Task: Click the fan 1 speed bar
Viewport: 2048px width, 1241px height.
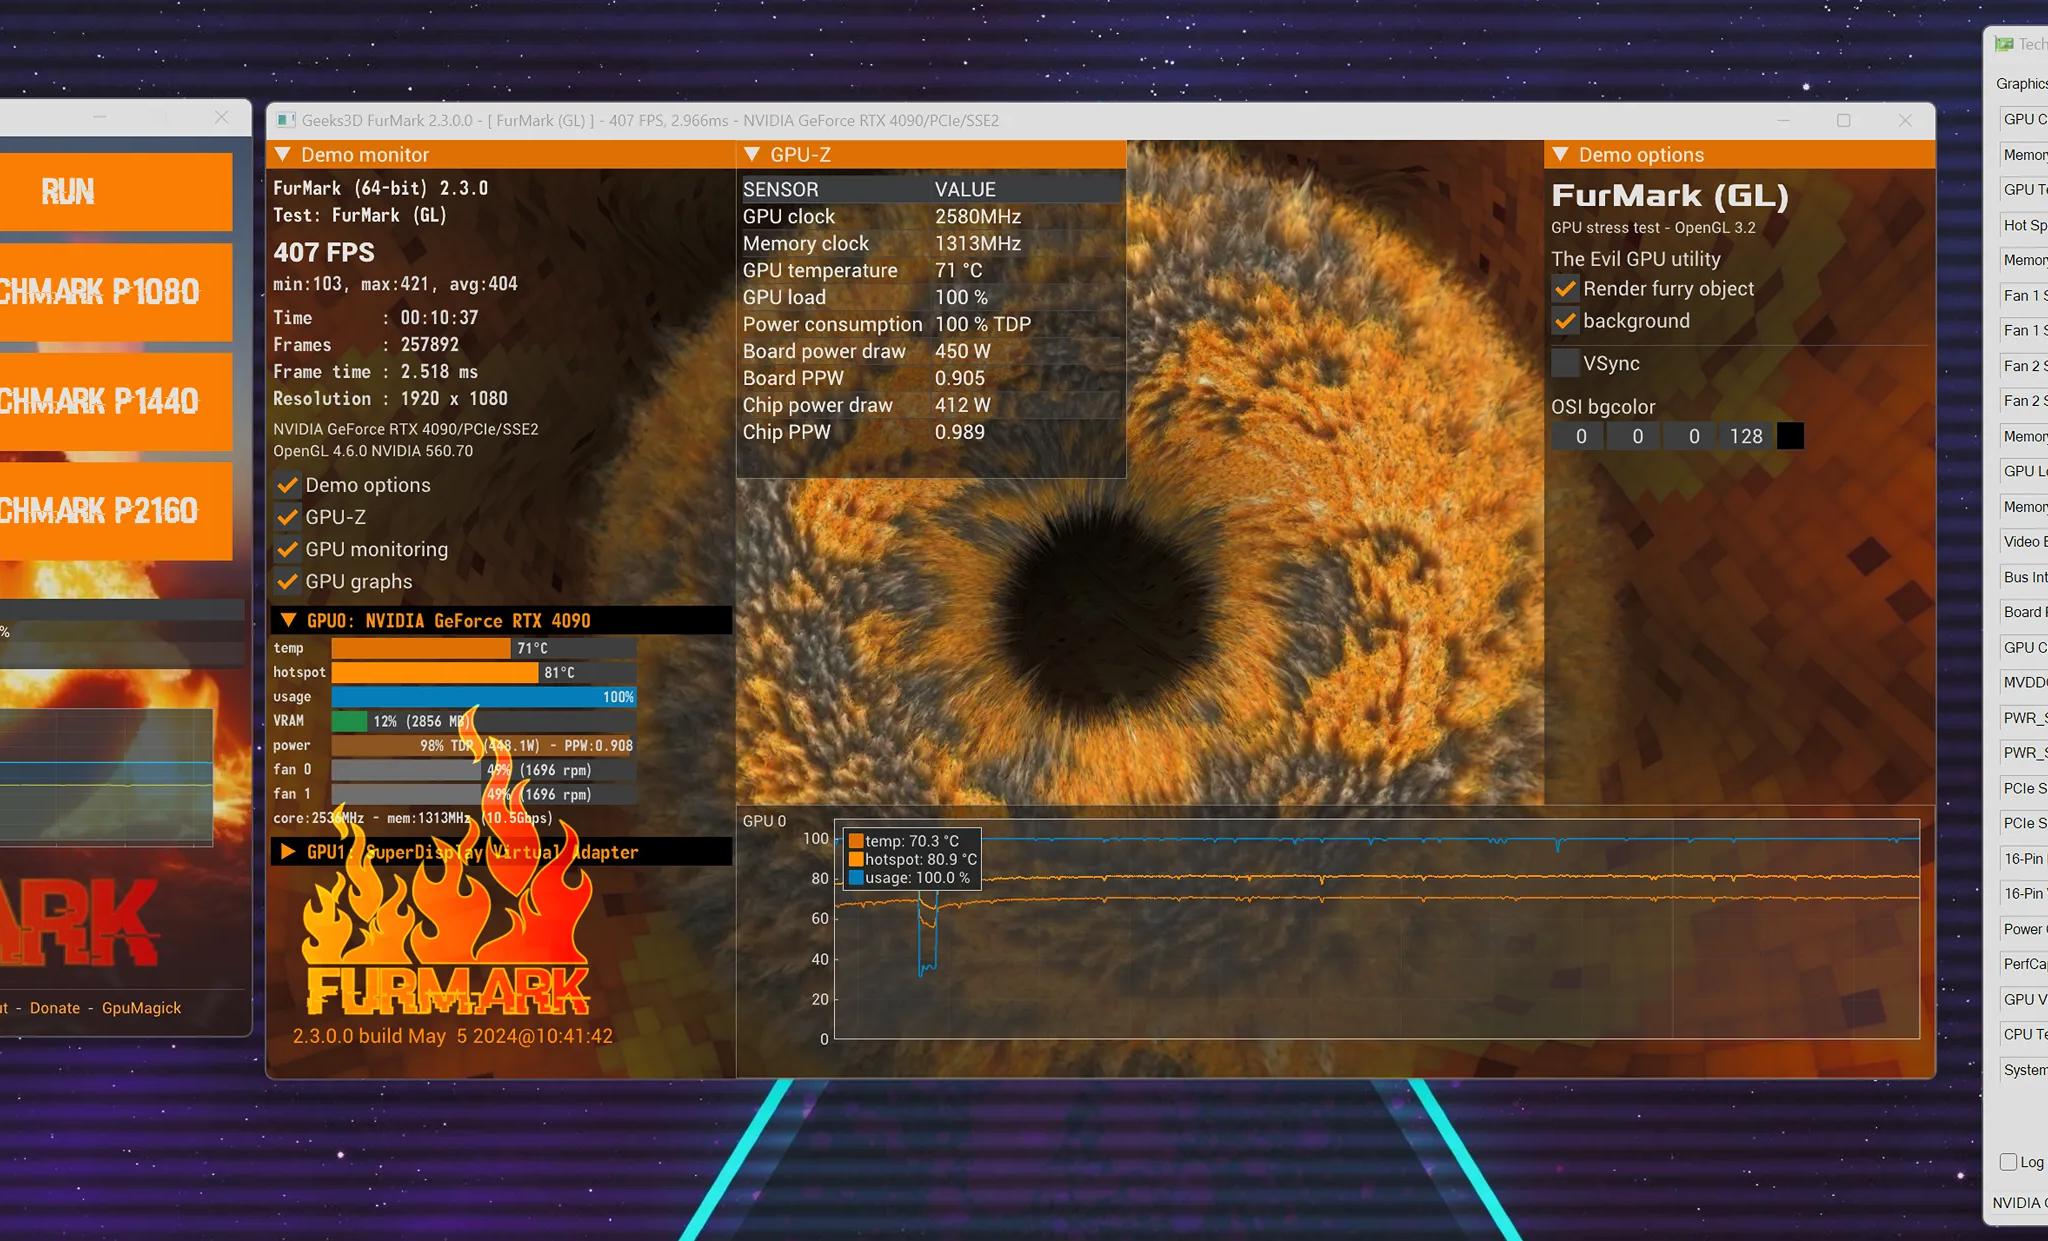Action: click(484, 794)
